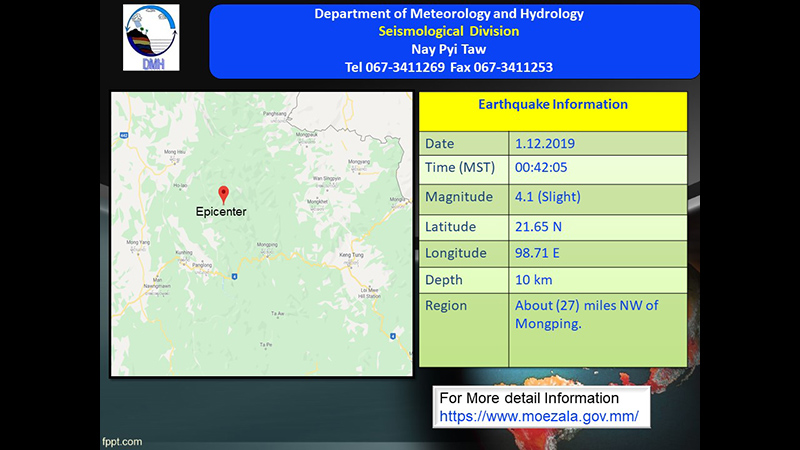This screenshot has height=450, width=800.
Task: Click Panghsang town on the map
Action: pyautogui.click(x=274, y=116)
